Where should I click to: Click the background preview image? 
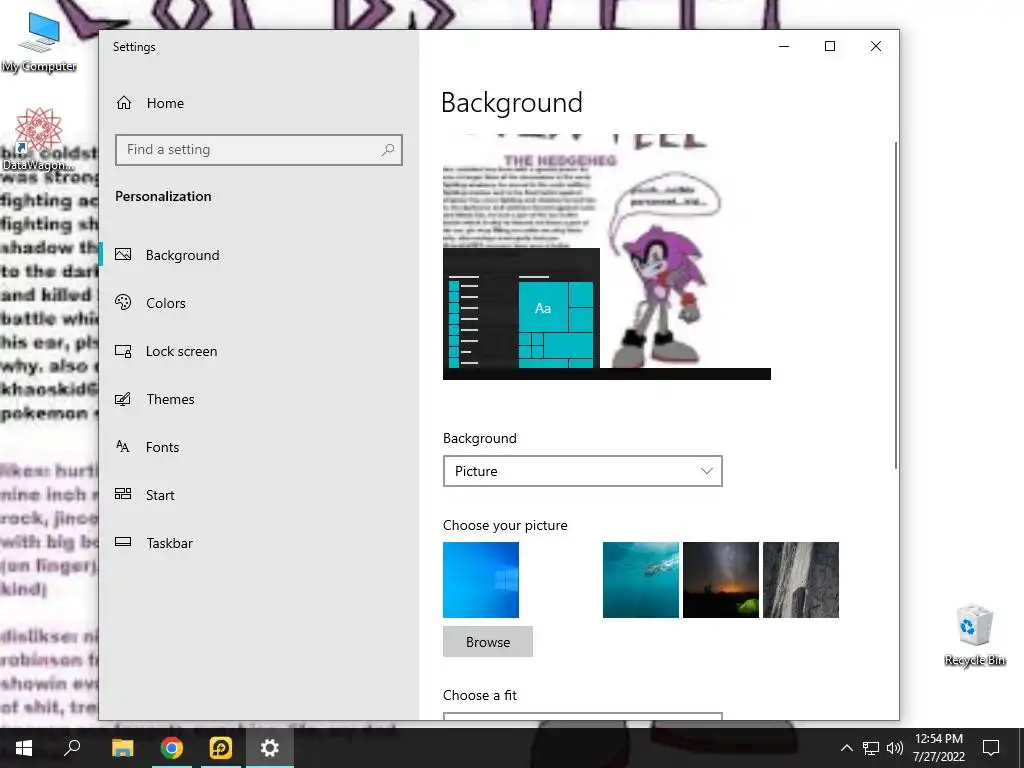607,257
